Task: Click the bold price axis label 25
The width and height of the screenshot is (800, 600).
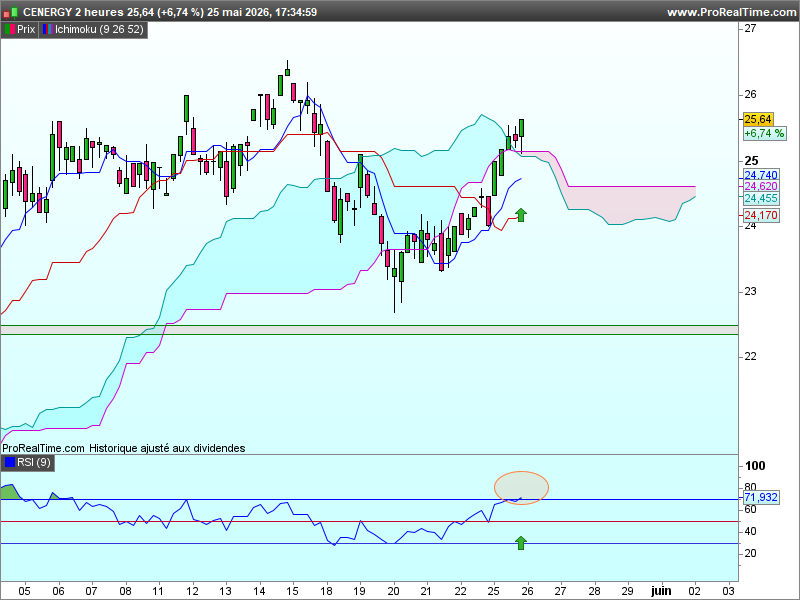Action: pos(751,161)
